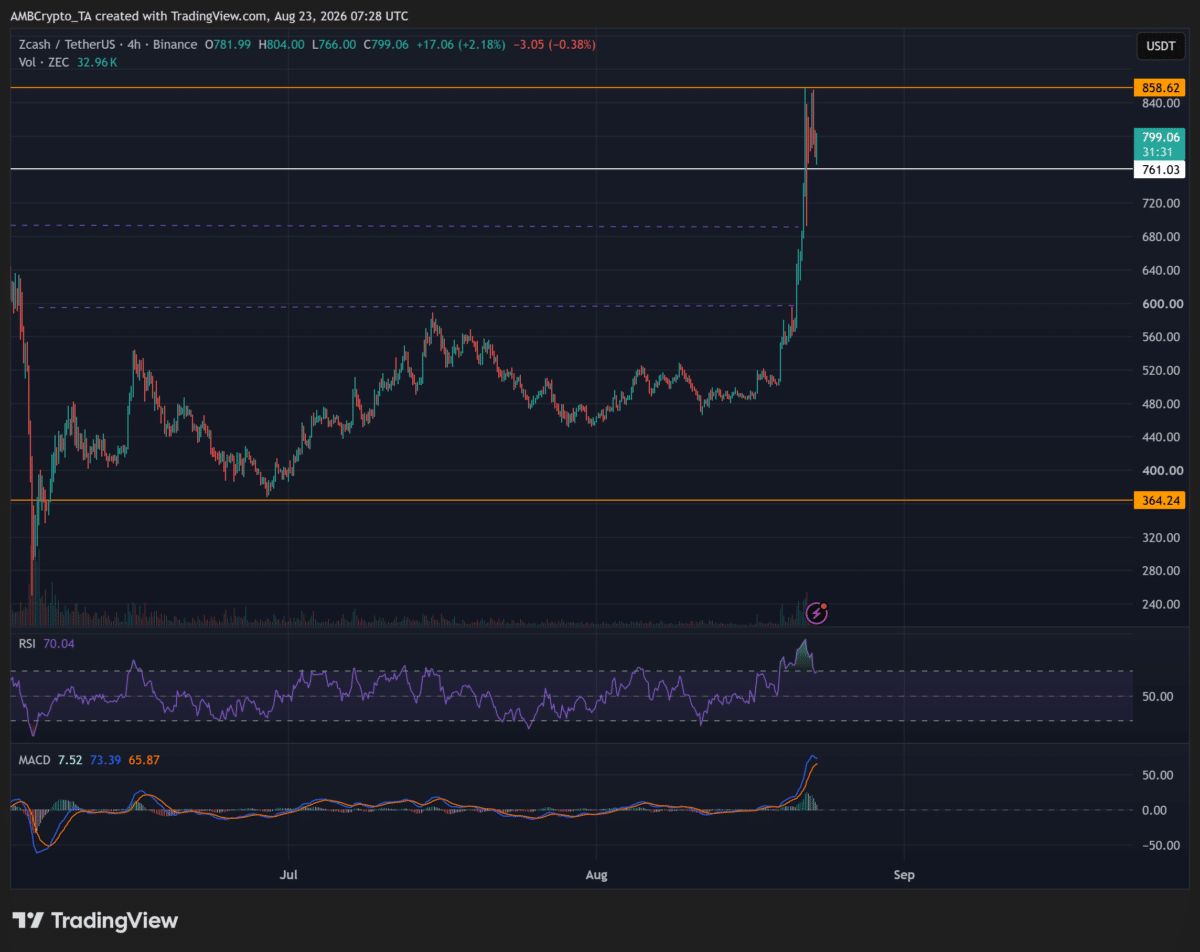Click the AMBCrypto_TA author name in header
The image size is (1200, 952).
pyautogui.click(x=52, y=17)
